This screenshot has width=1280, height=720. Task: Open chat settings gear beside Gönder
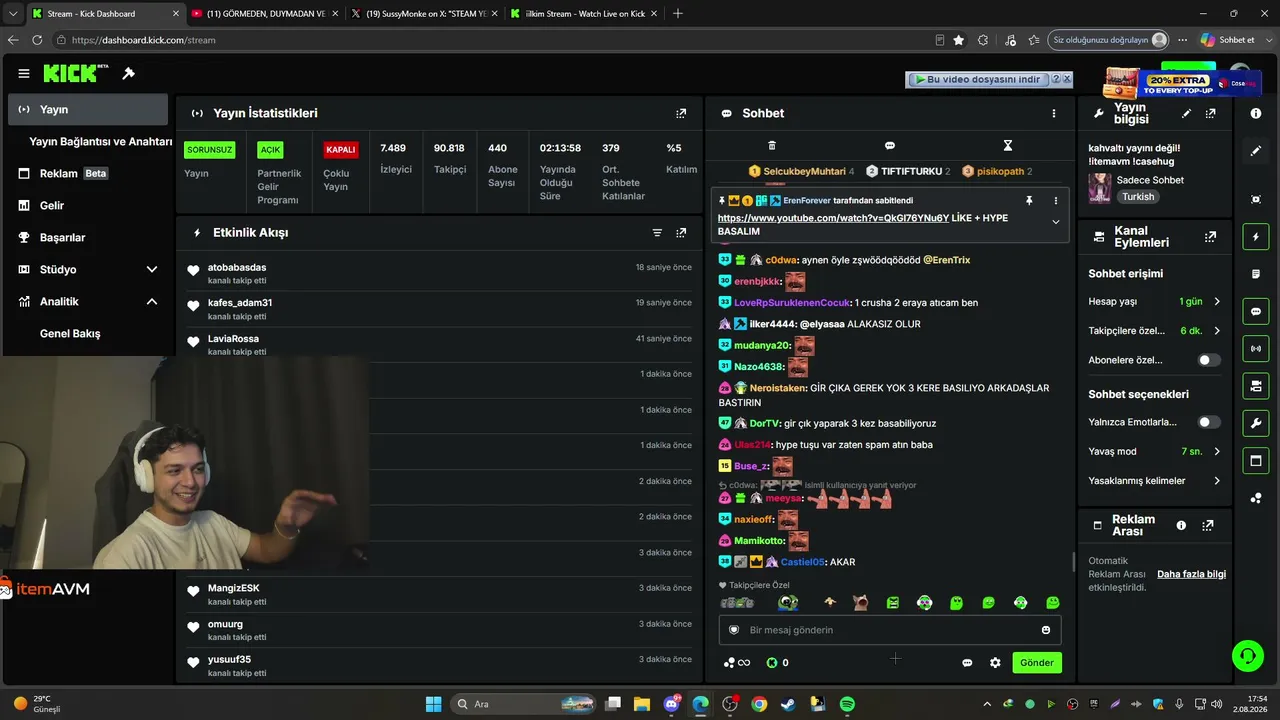995,662
